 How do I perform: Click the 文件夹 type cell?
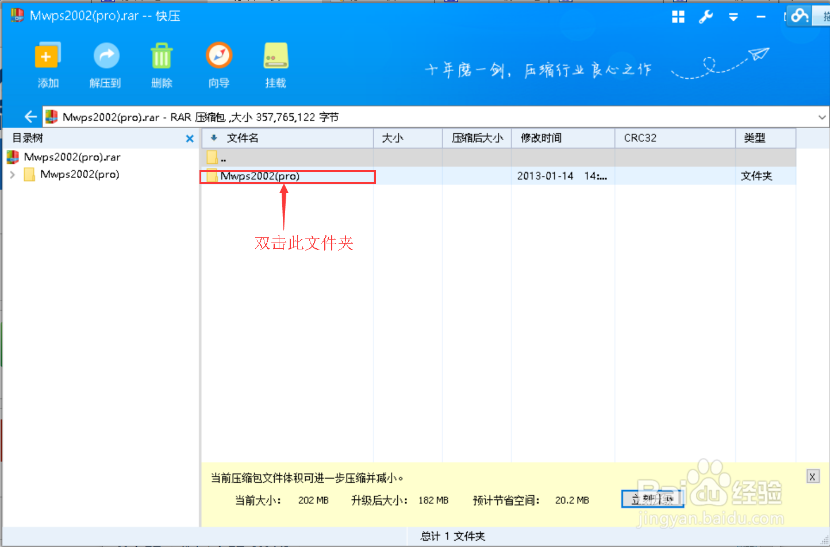(x=756, y=176)
